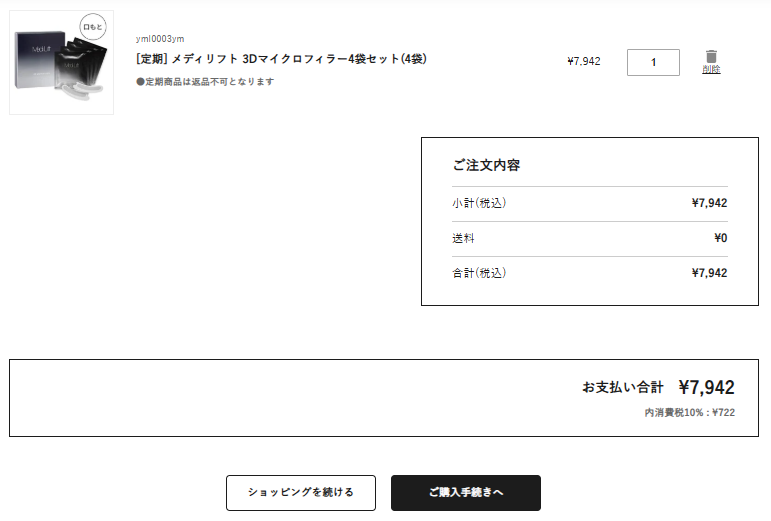Click the 内消費税10% tax note
This screenshot has width=771, height=521.
[x=690, y=412]
